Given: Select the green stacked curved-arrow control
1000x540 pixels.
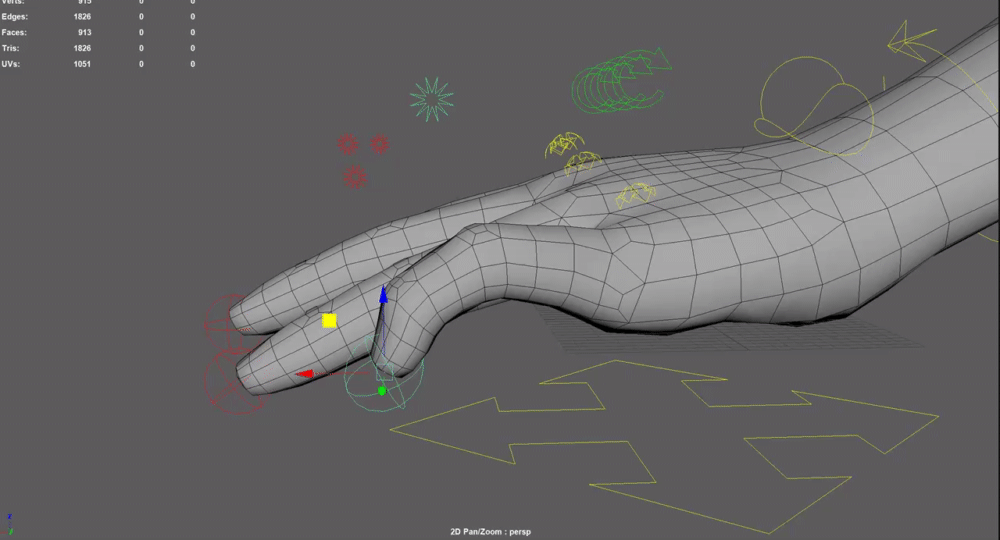Looking at the screenshot, I should click(x=620, y=81).
